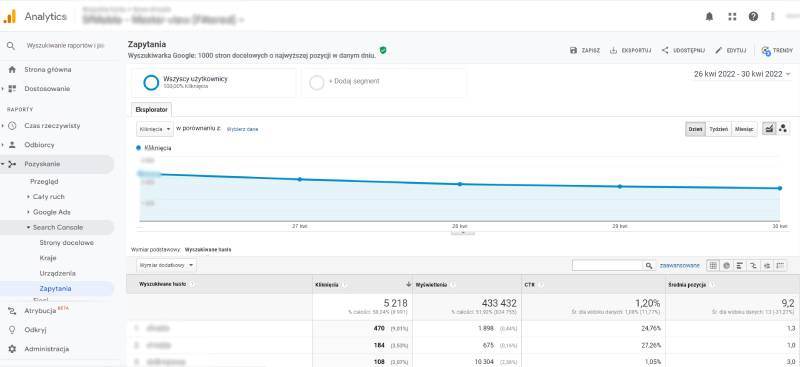Click the Strona główna home icon
Viewport: 800px width, 367px height.
point(12,69)
